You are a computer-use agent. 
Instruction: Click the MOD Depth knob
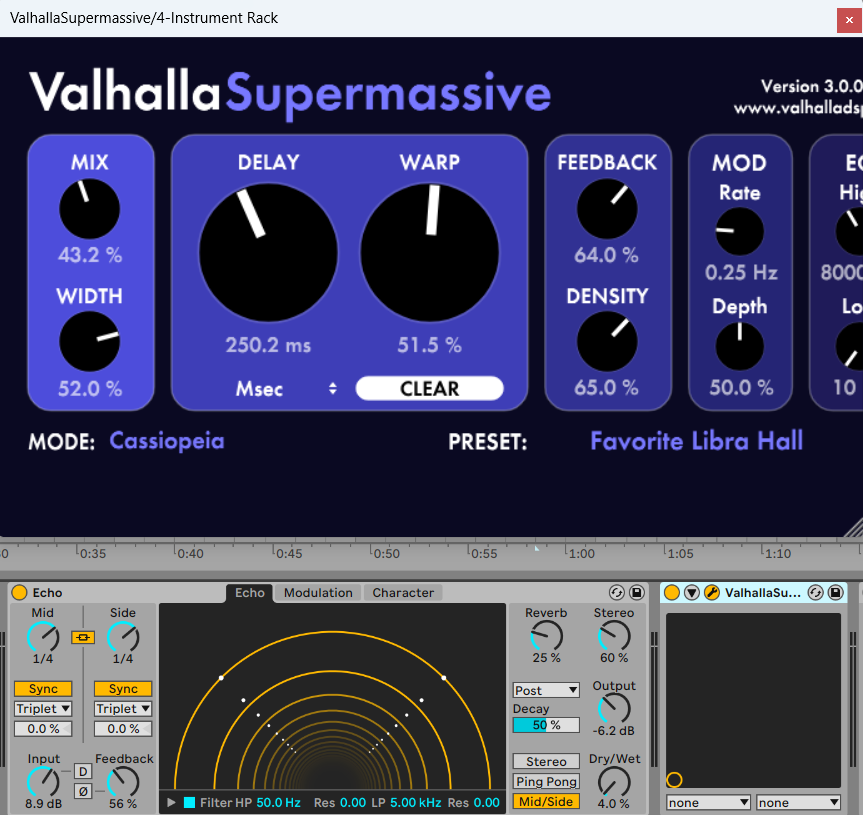click(x=739, y=346)
